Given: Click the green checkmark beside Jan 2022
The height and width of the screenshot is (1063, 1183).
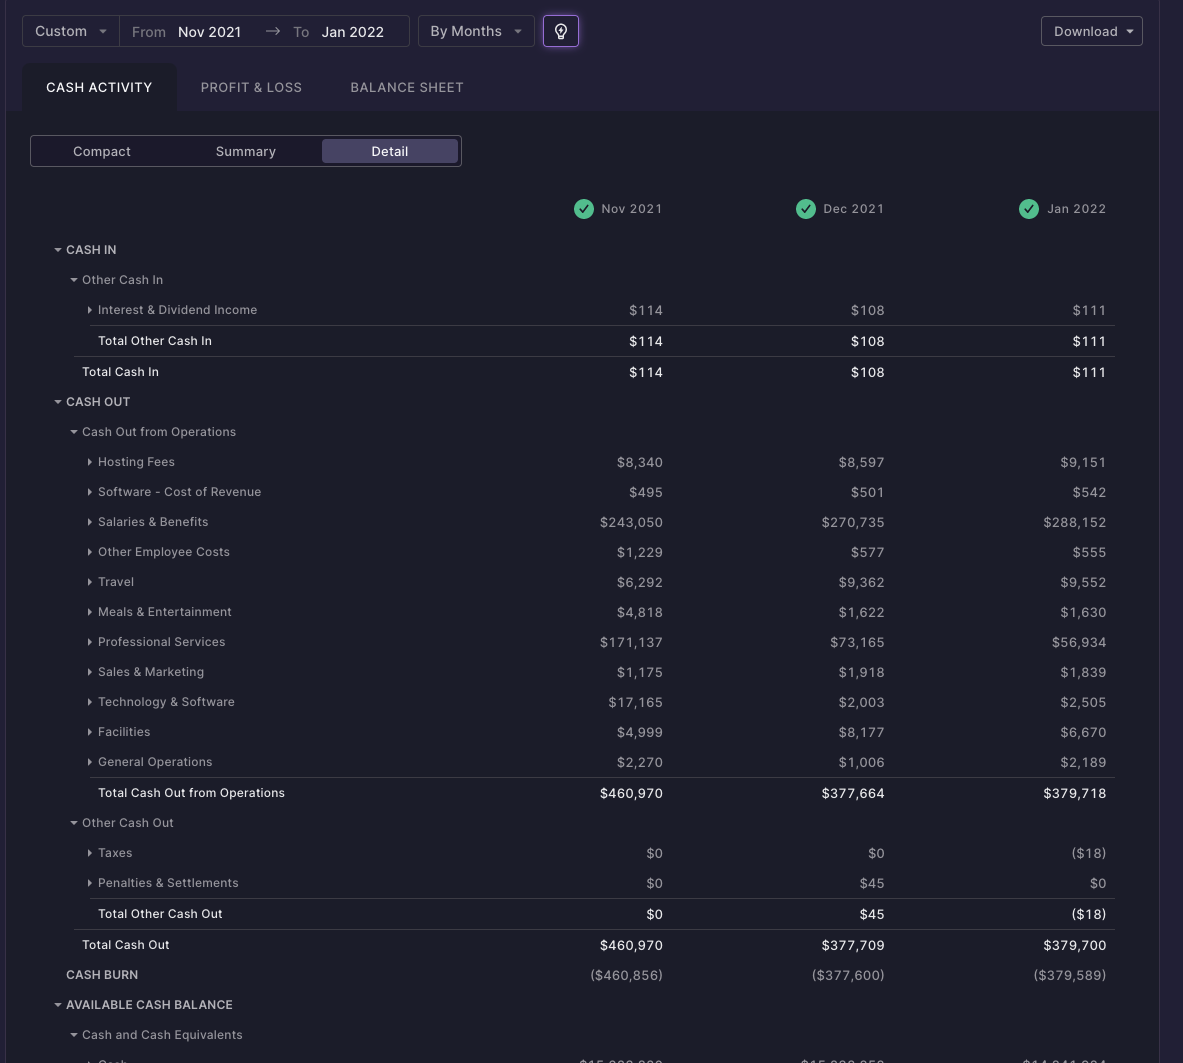Looking at the screenshot, I should 1029,209.
